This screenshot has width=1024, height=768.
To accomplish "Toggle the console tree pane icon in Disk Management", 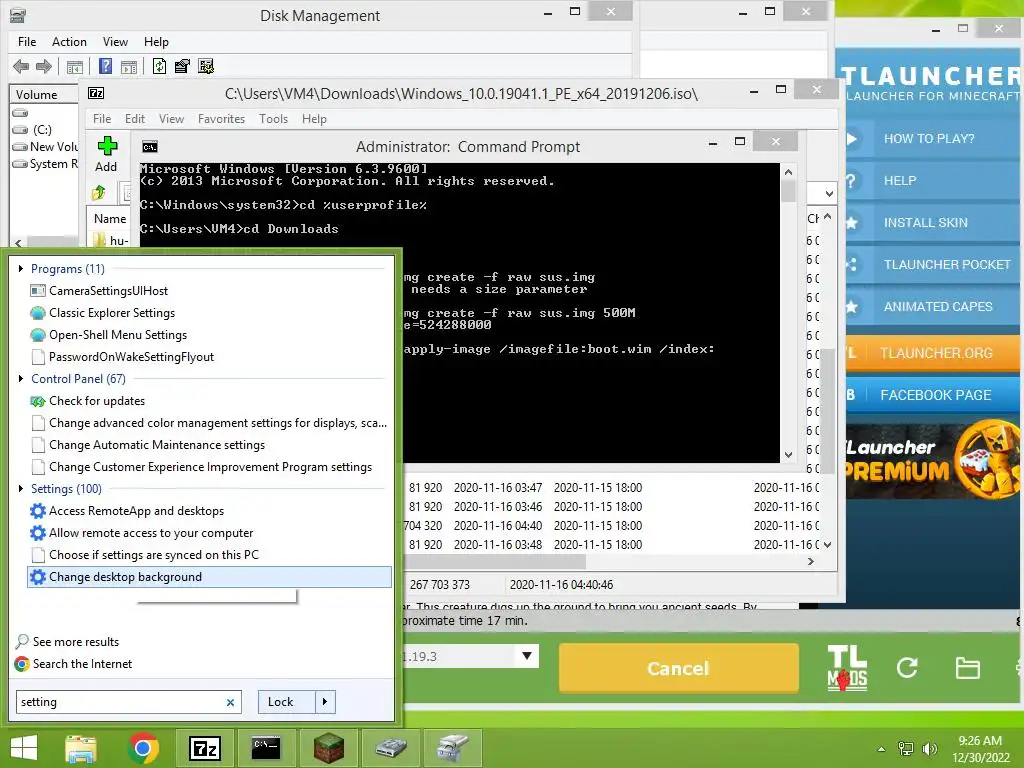I will [75, 67].
